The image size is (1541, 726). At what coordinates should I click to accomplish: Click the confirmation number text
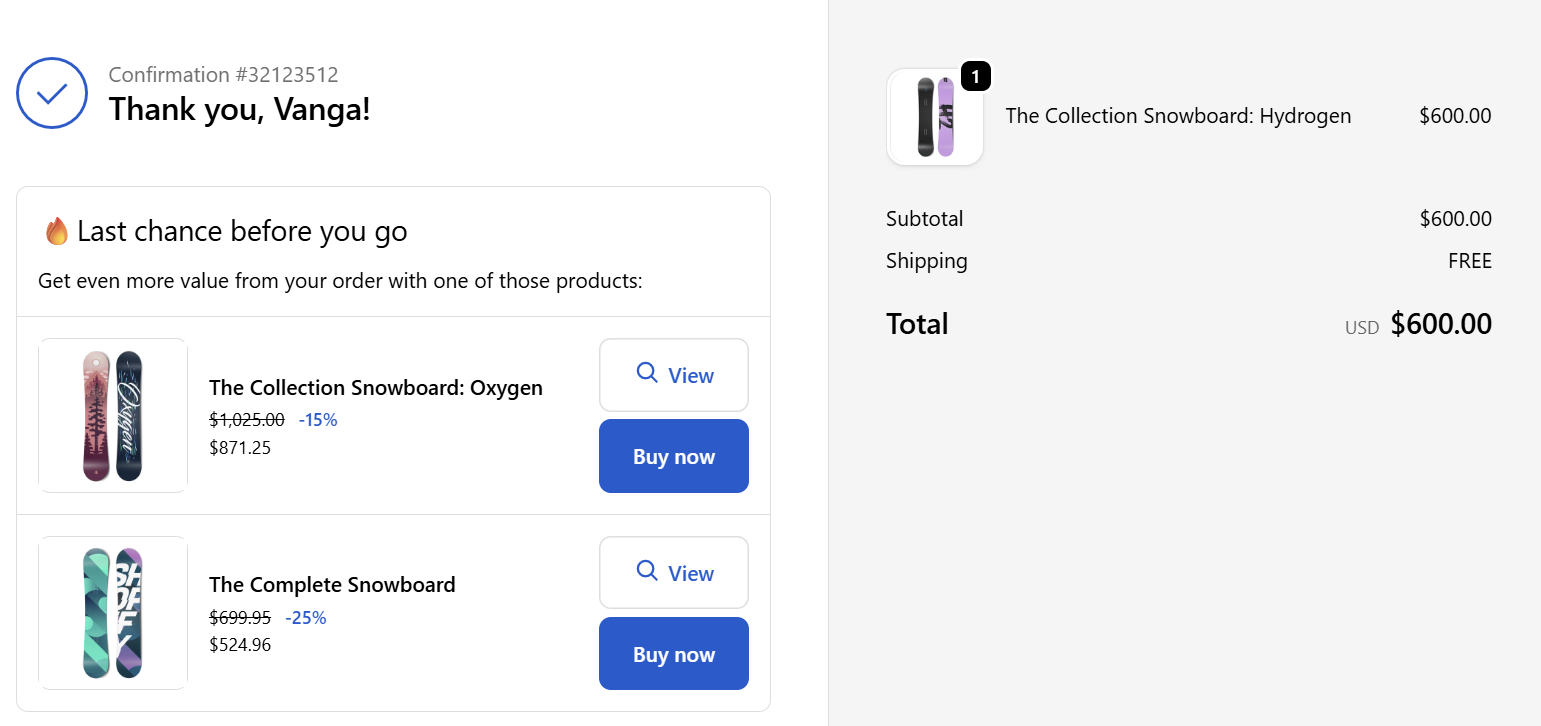click(223, 75)
